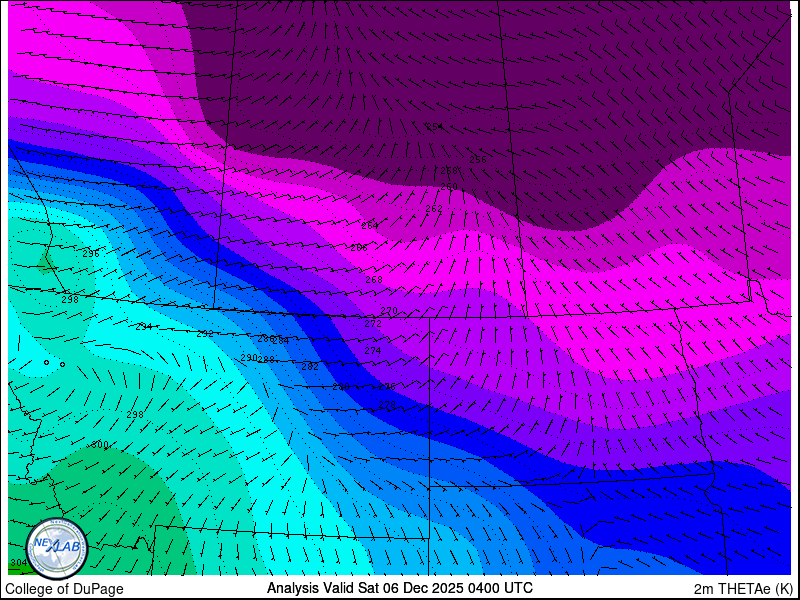Click the 264 contour label
Screen dimensions: 800x600
(369, 226)
